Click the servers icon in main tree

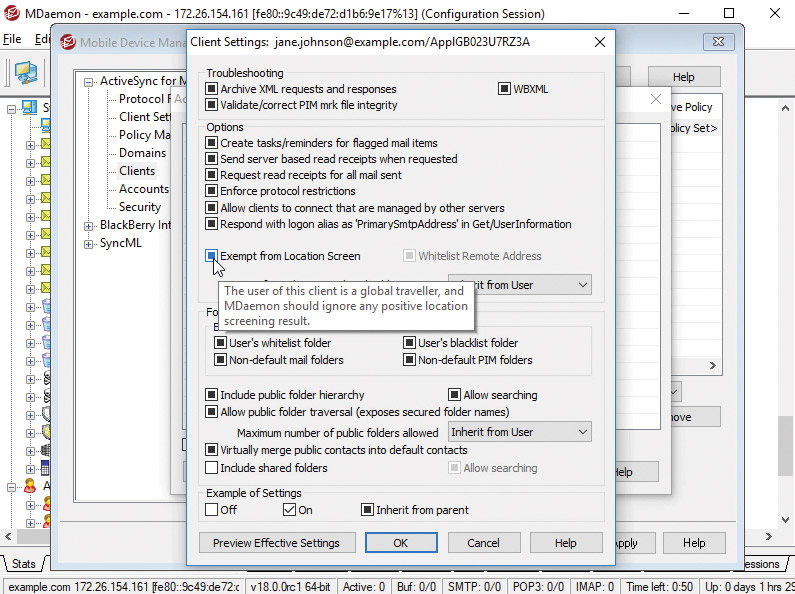point(29,107)
